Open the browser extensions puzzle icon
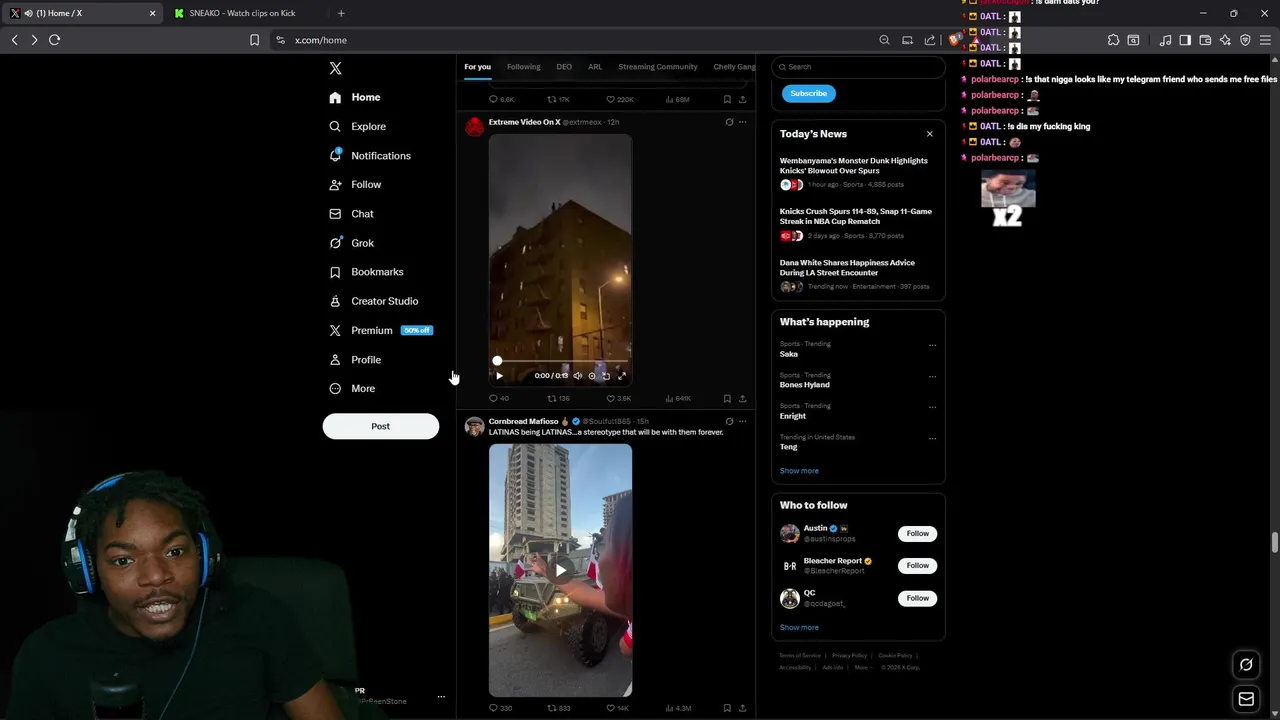 pyautogui.click(x=1113, y=40)
